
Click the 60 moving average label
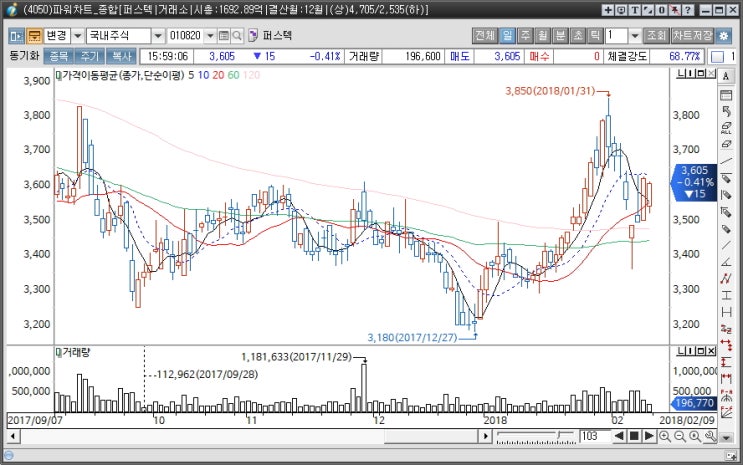(x=234, y=75)
